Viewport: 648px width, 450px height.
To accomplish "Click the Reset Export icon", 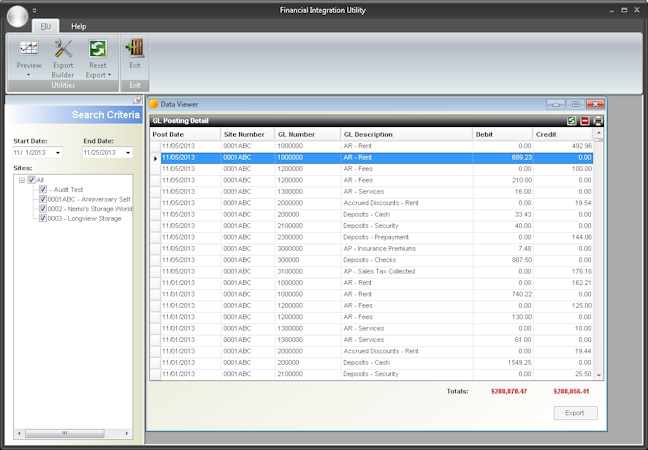I will pyautogui.click(x=98, y=49).
